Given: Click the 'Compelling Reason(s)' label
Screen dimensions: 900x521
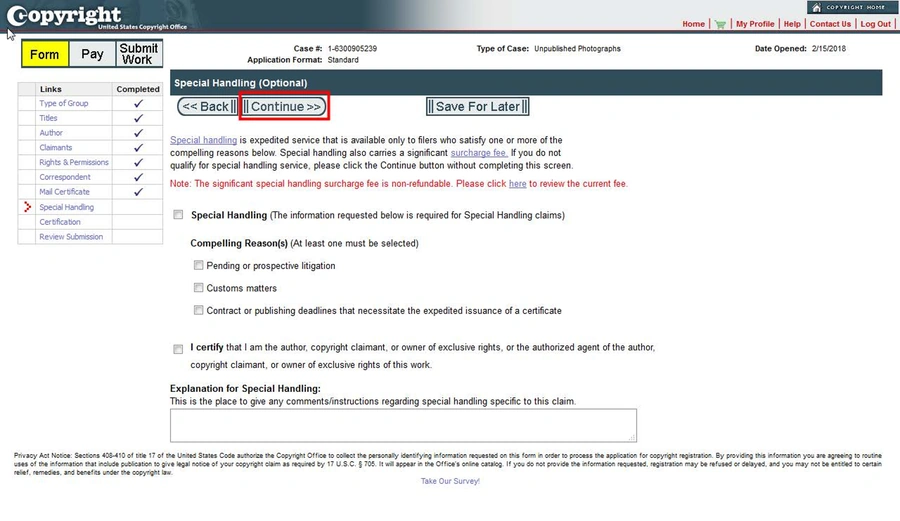Looking at the screenshot, I should (x=239, y=243).
